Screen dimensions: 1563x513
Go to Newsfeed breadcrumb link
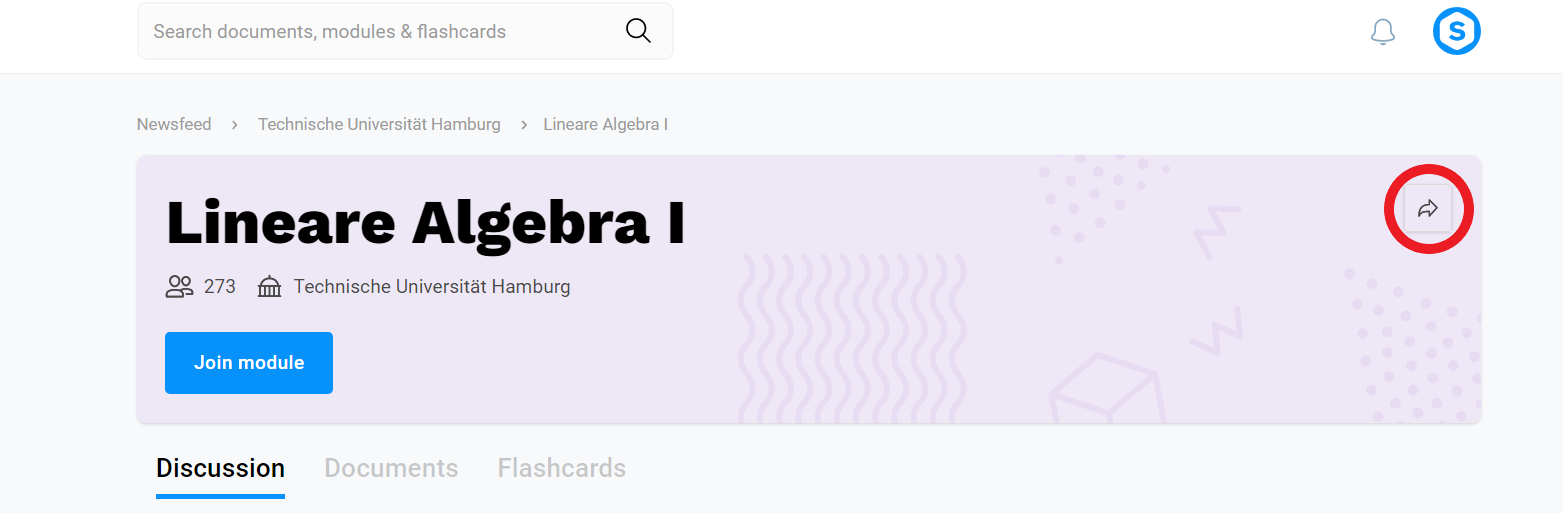pyautogui.click(x=174, y=124)
